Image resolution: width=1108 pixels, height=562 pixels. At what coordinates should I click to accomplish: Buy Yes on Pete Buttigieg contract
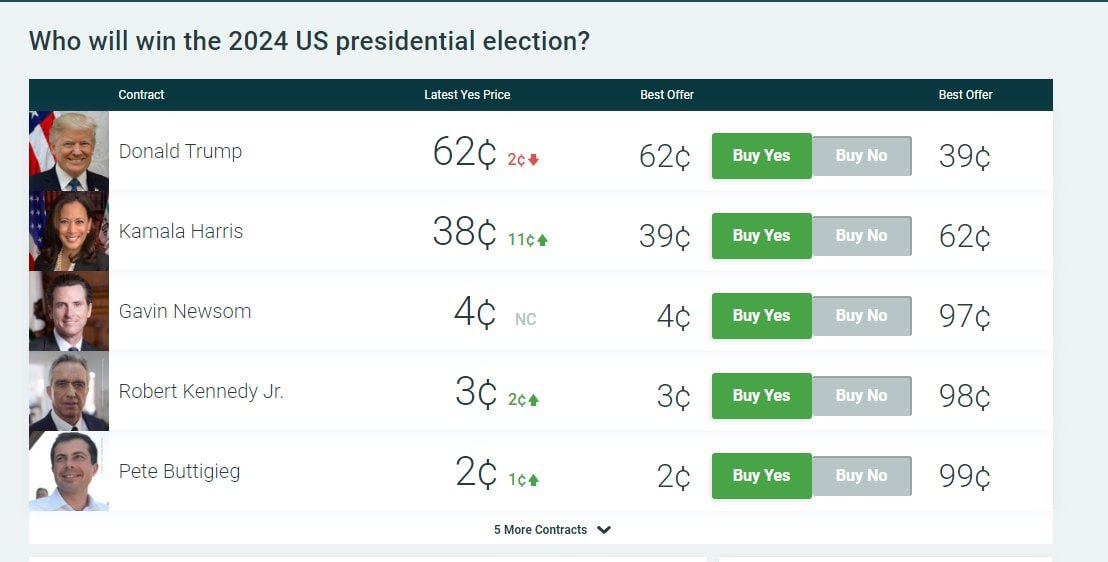pos(761,476)
